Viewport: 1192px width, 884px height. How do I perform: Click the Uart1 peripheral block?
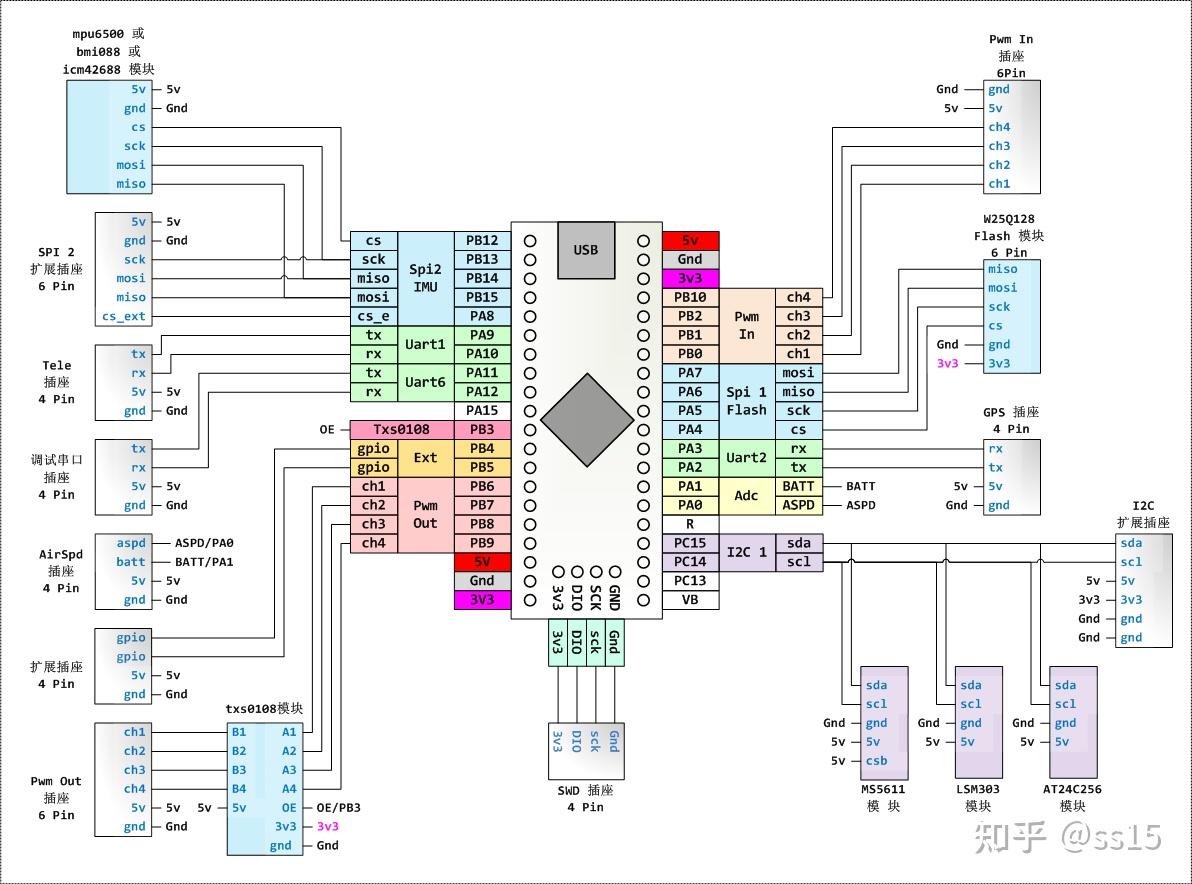click(426, 345)
